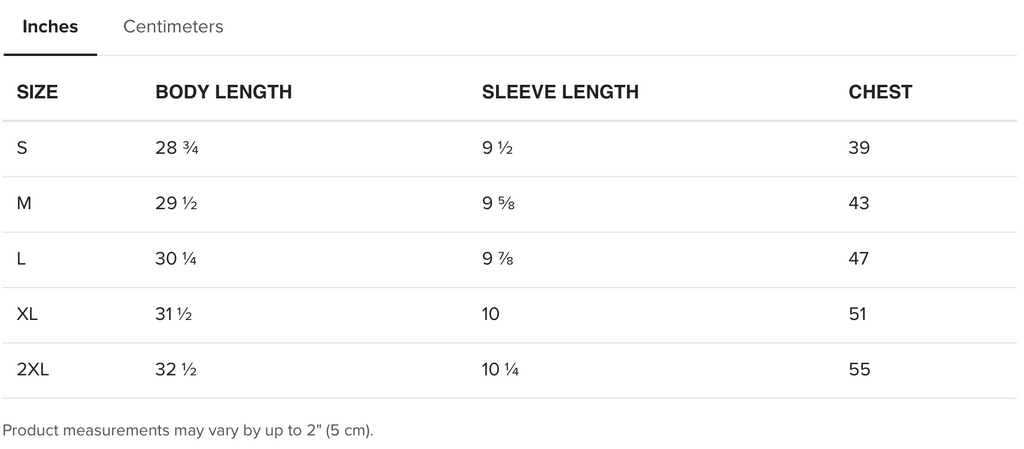Select the S size row label
Viewport: 1024px width, 449px height.
pyautogui.click(x=22, y=148)
